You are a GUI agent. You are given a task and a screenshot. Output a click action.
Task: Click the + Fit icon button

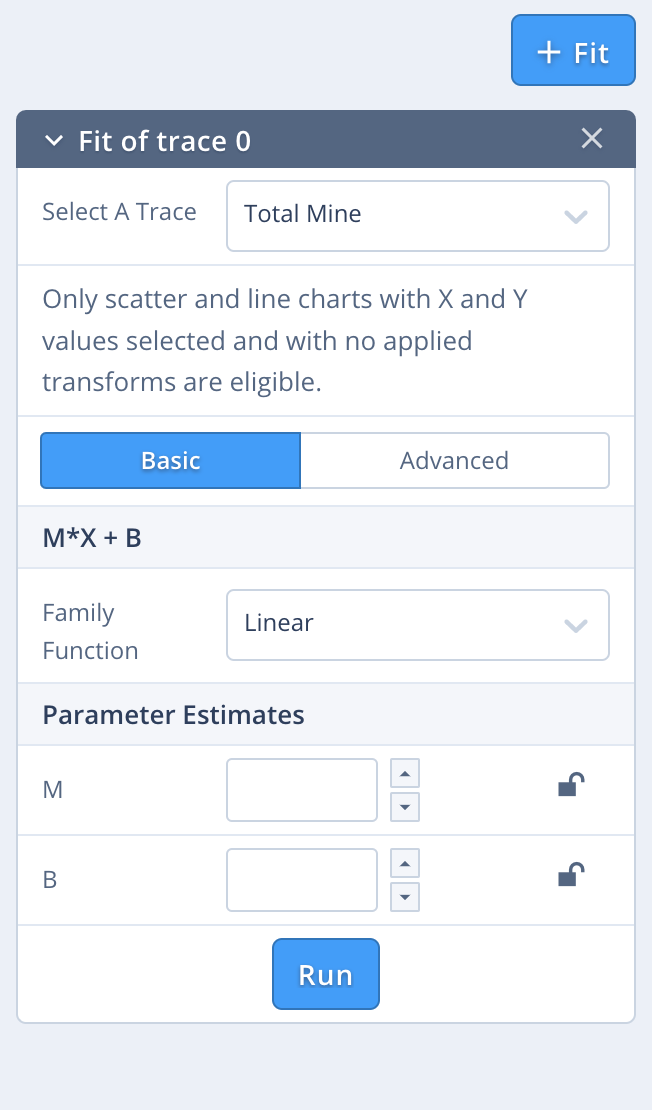(x=572, y=50)
